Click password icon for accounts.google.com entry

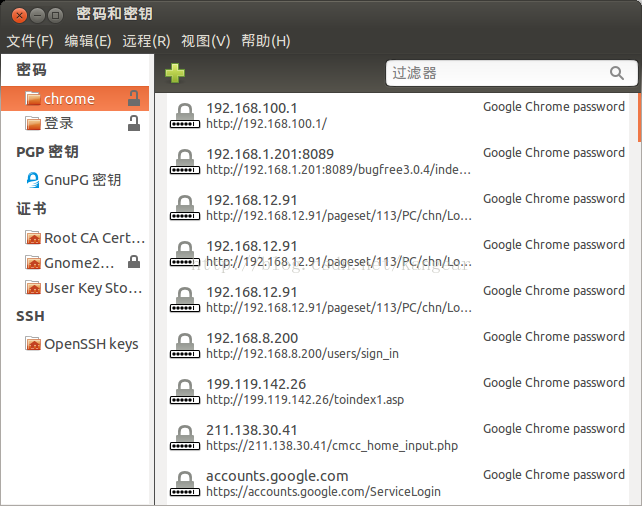click(x=185, y=484)
